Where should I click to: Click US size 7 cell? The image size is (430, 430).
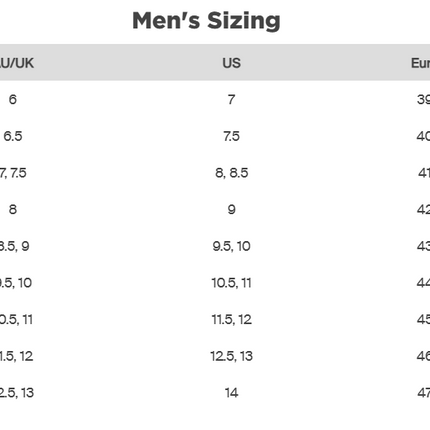pos(231,99)
